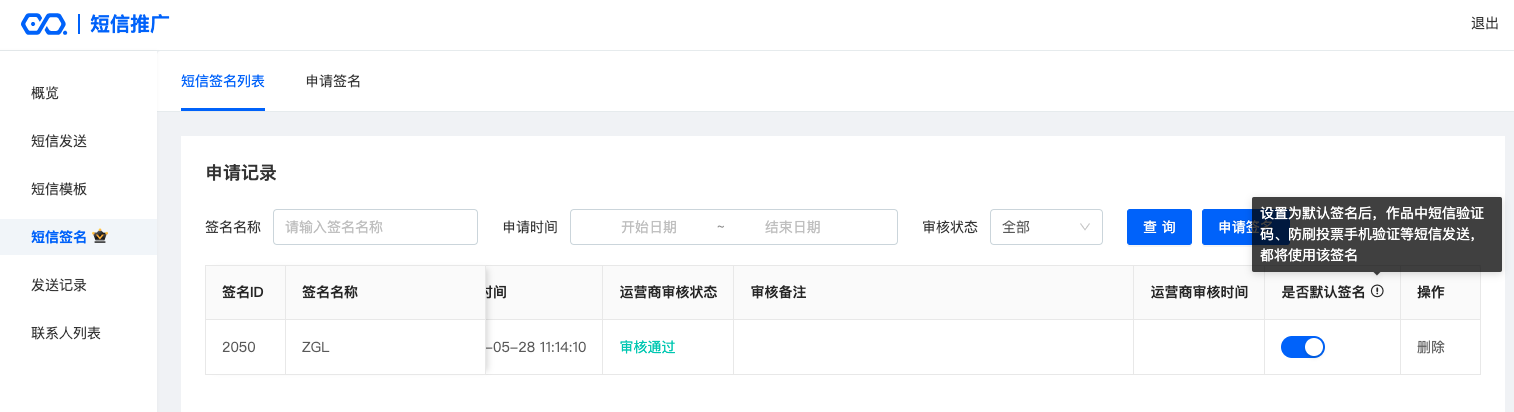This screenshot has height=412, width=1514.
Task: Select the 短信签名列表 tab
Action: 223,81
